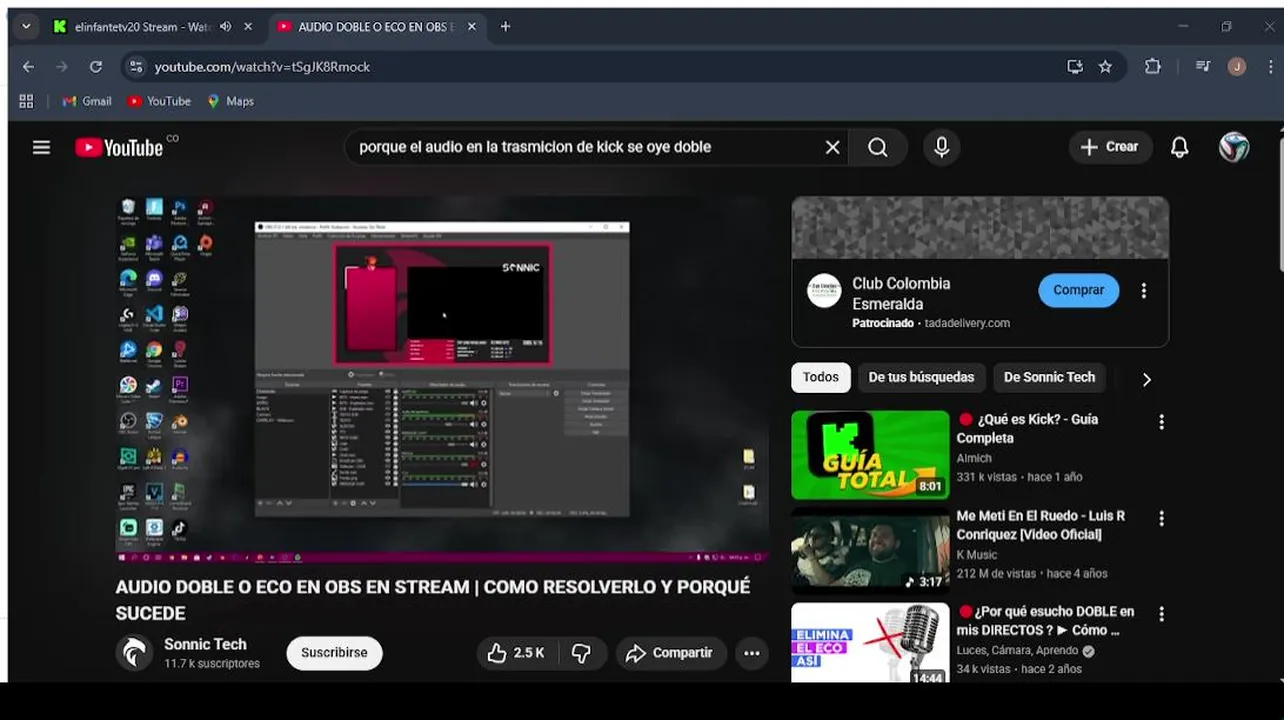Bookmark this page with star icon
The height and width of the screenshot is (720, 1284).
click(x=1105, y=67)
